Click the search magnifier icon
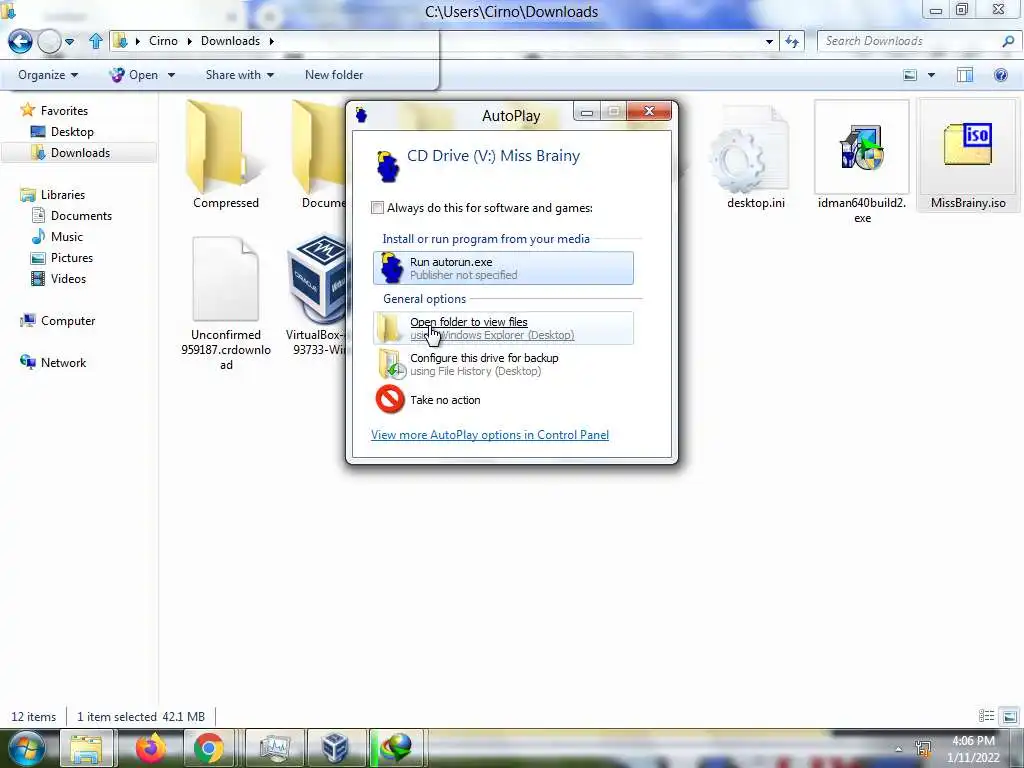Screen dimensions: 1024x768 point(1008,41)
